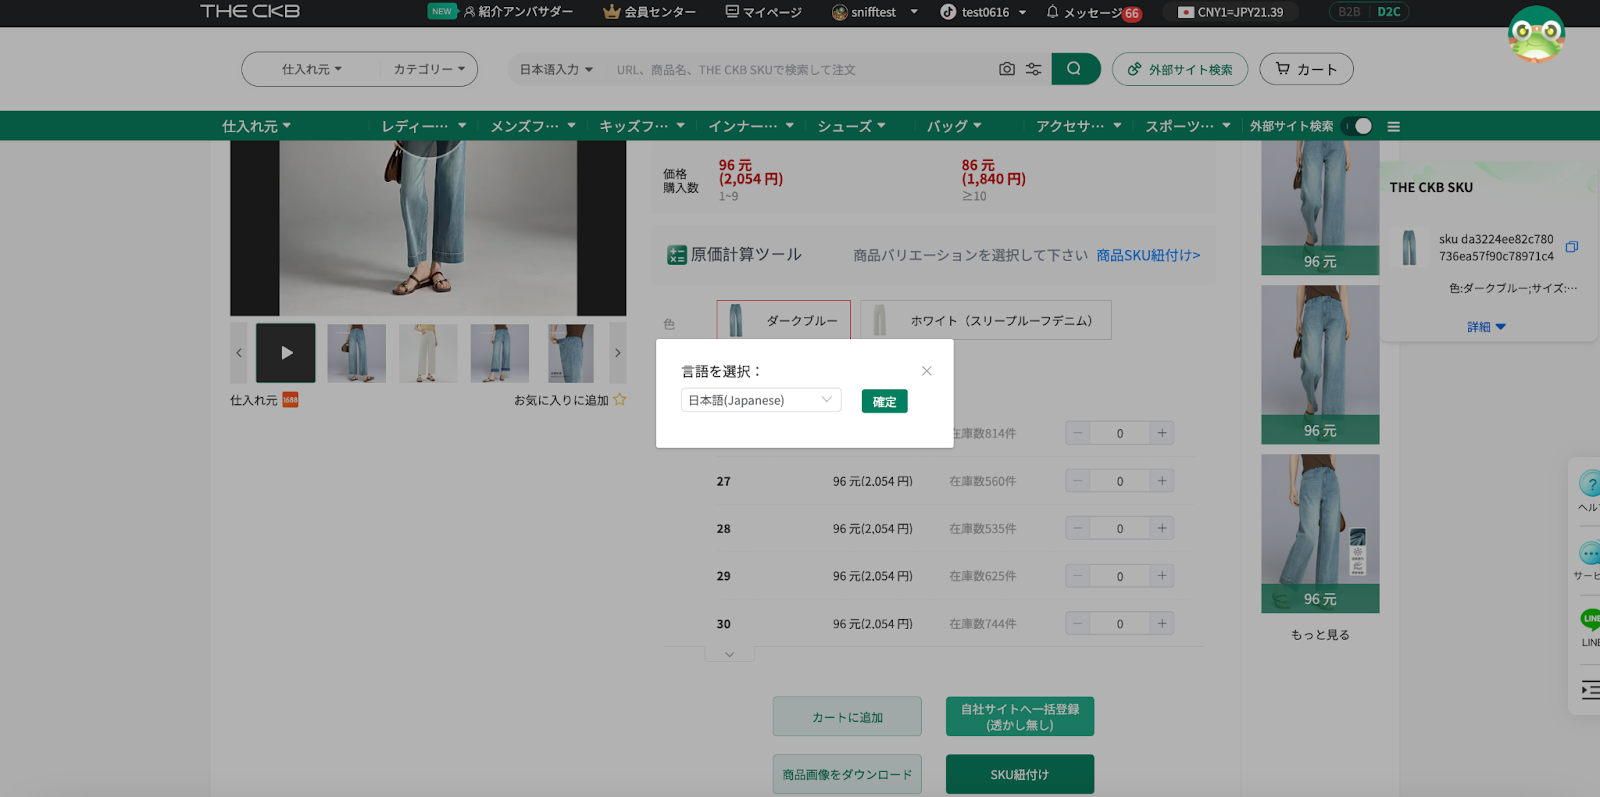Open マイページ link
The image size is (1600, 797).
pyautogui.click(x=764, y=12)
